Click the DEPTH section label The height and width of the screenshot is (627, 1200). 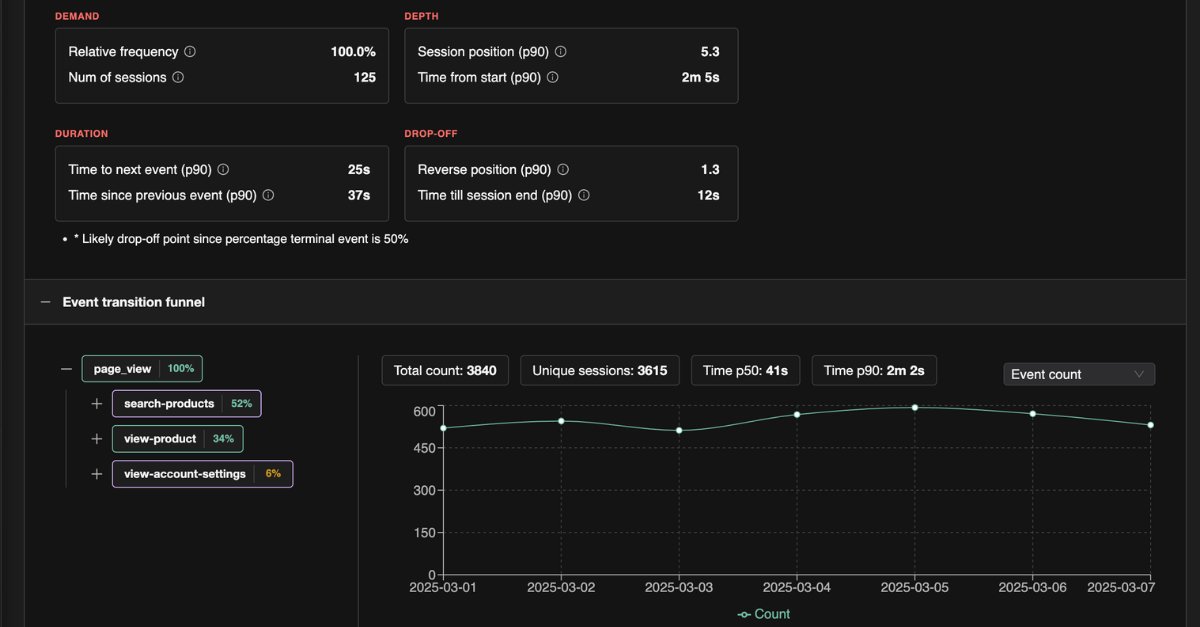click(421, 17)
